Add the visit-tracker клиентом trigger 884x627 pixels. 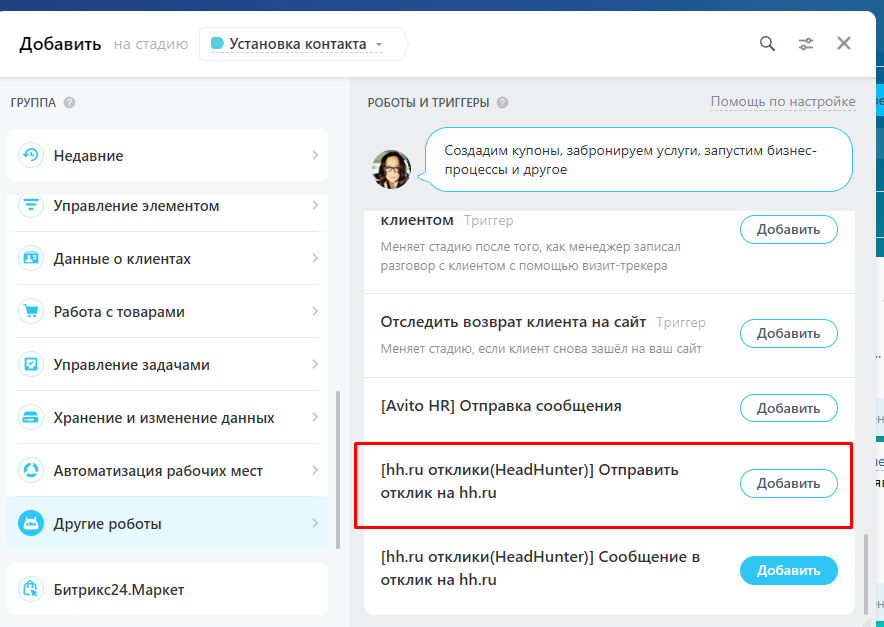click(788, 229)
